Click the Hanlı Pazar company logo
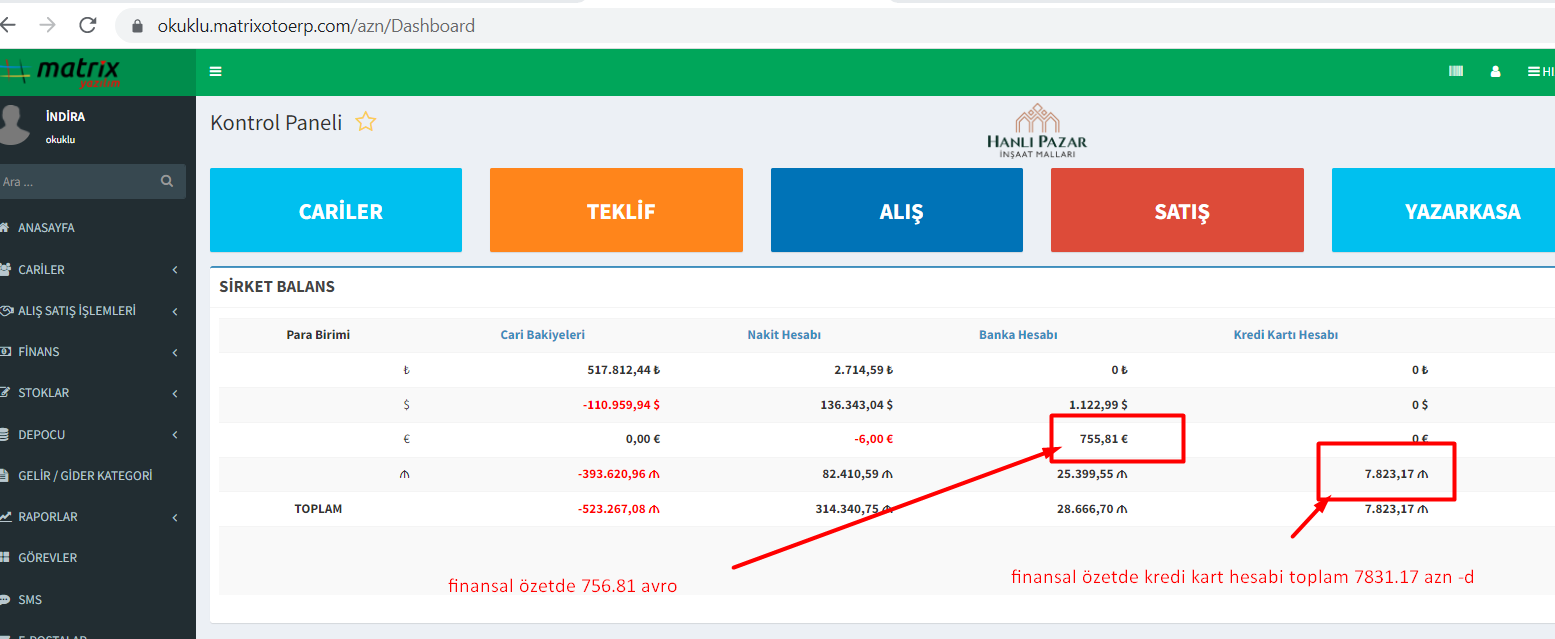1555x639 pixels. (x=1036, y=131)
